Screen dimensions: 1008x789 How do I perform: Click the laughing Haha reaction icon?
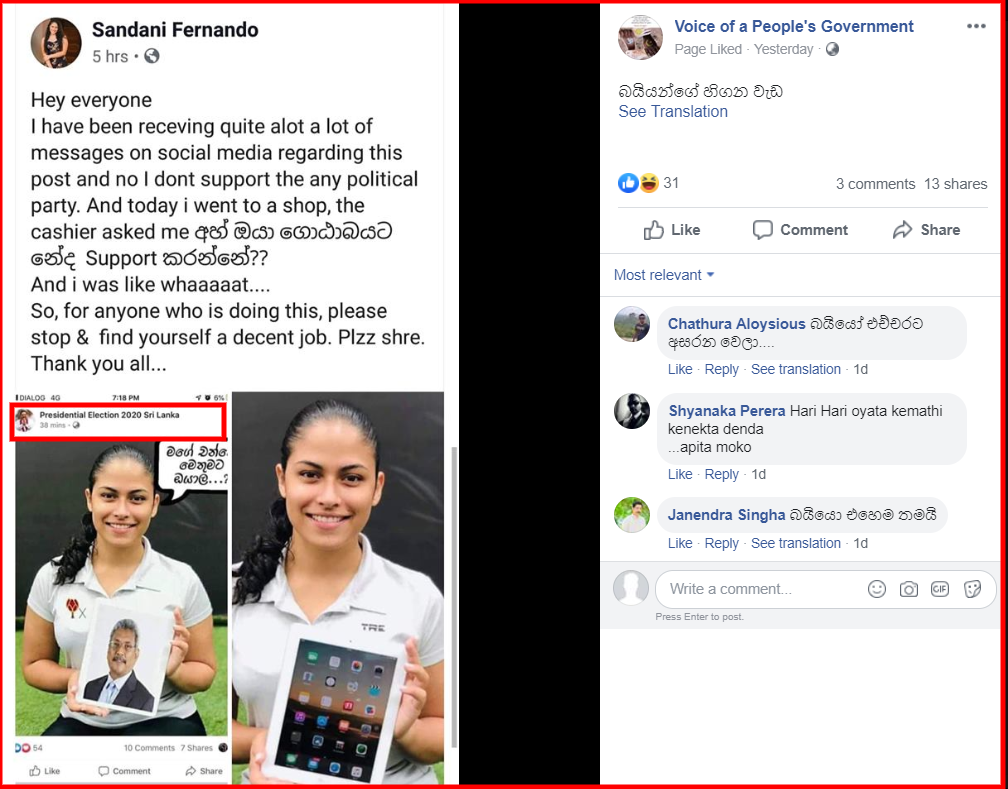point(649,183)
